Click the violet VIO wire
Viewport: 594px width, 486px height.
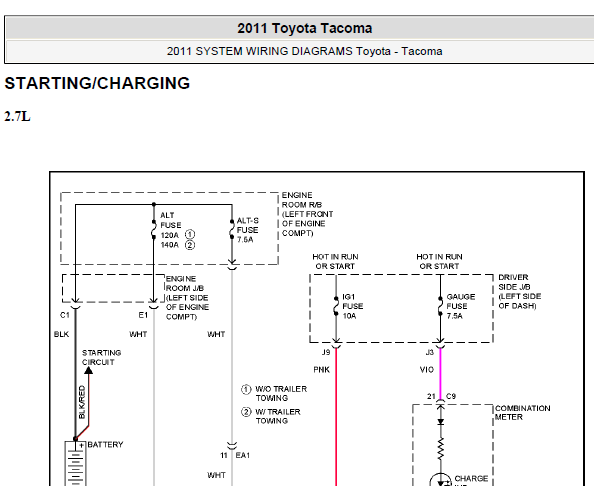440,373
